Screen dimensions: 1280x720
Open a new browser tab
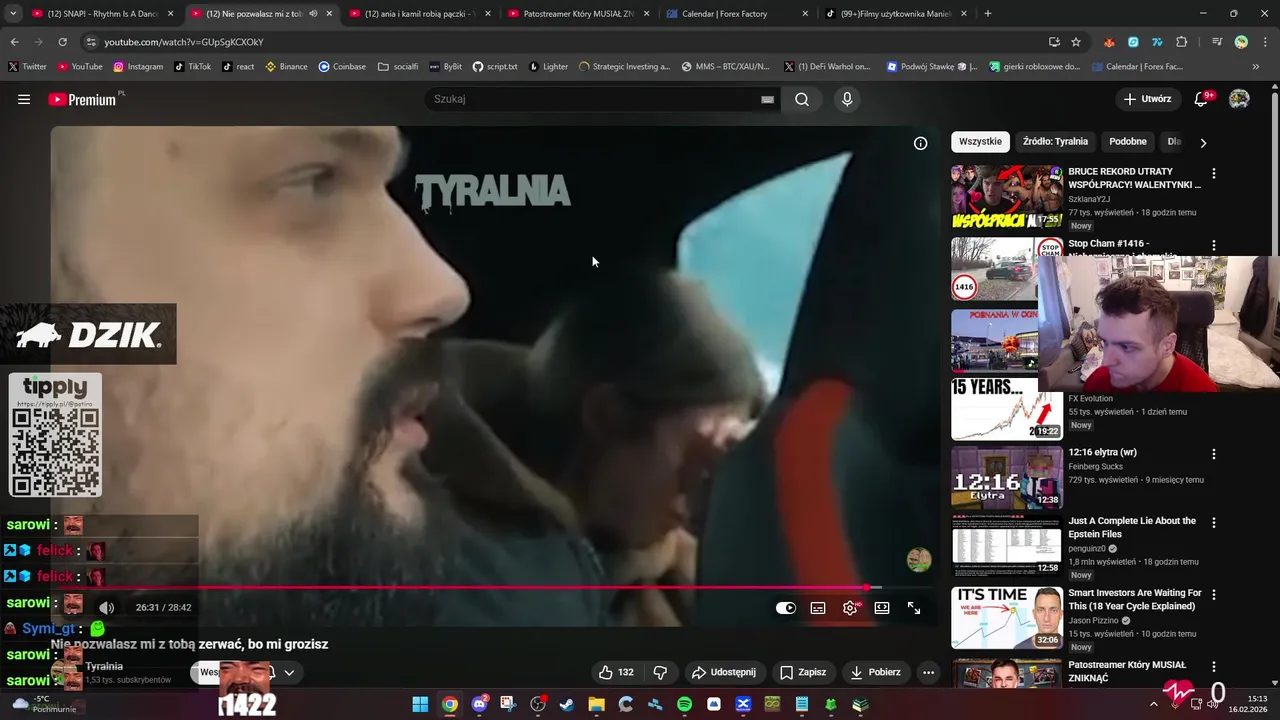988,14
